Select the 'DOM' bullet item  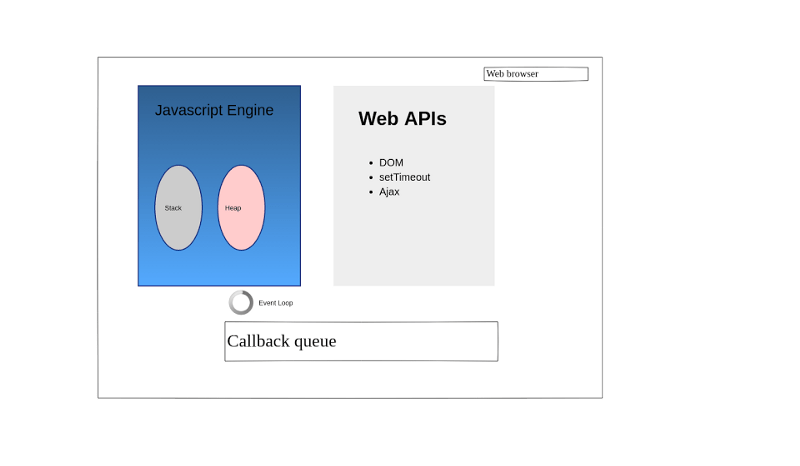(x=391, y=163)
